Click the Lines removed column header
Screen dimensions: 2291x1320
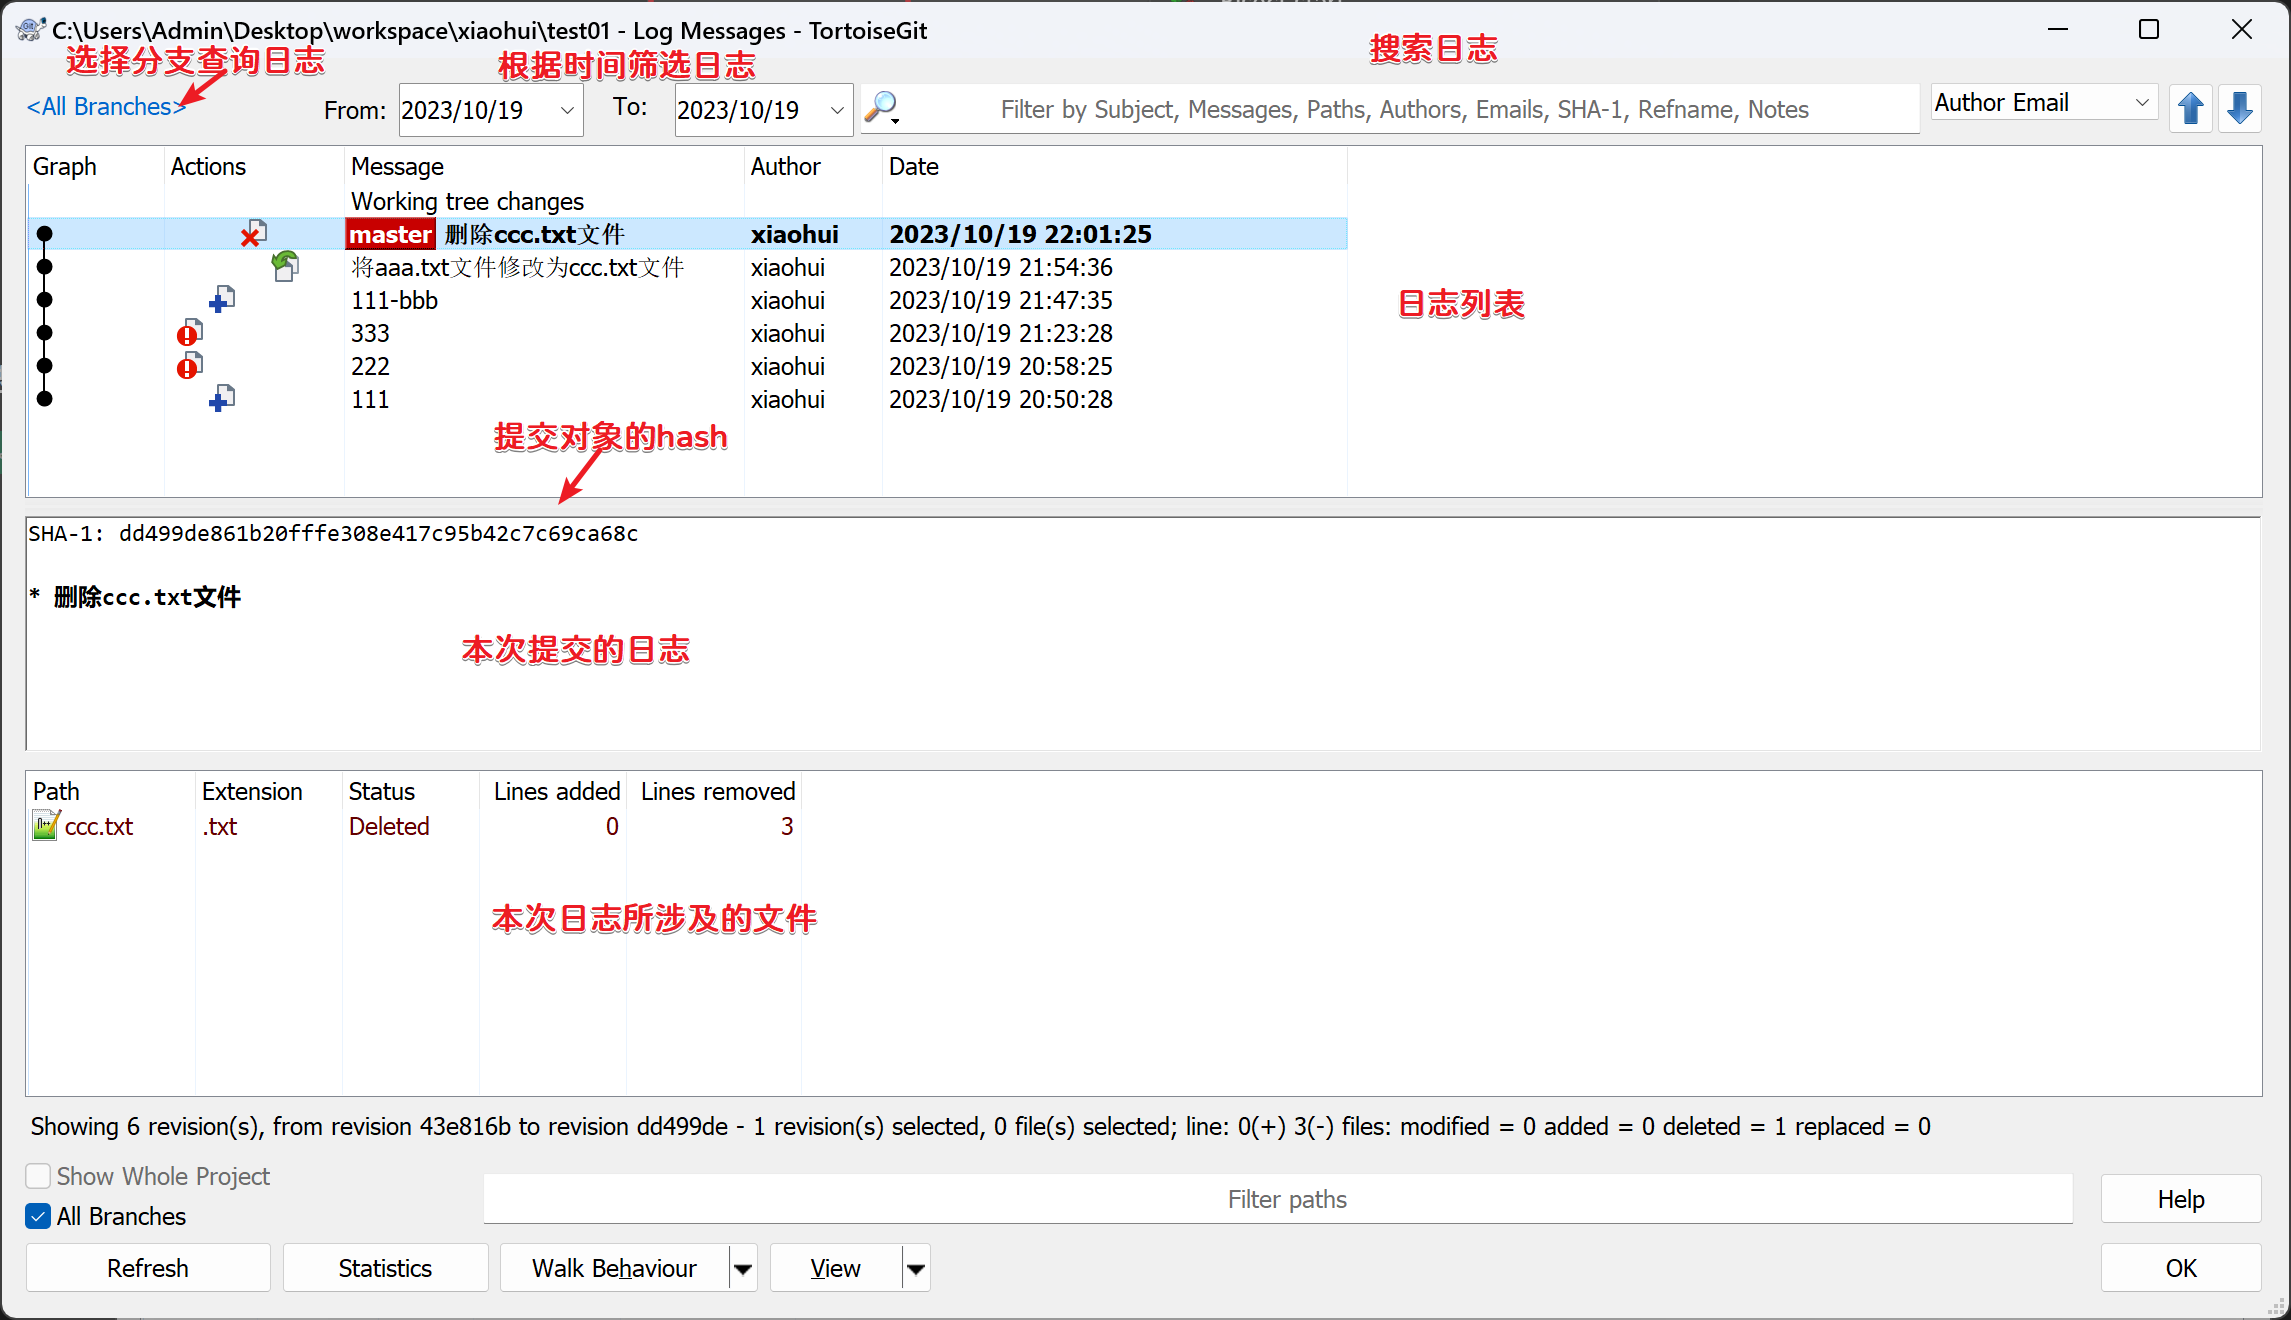tap(717, 791)
